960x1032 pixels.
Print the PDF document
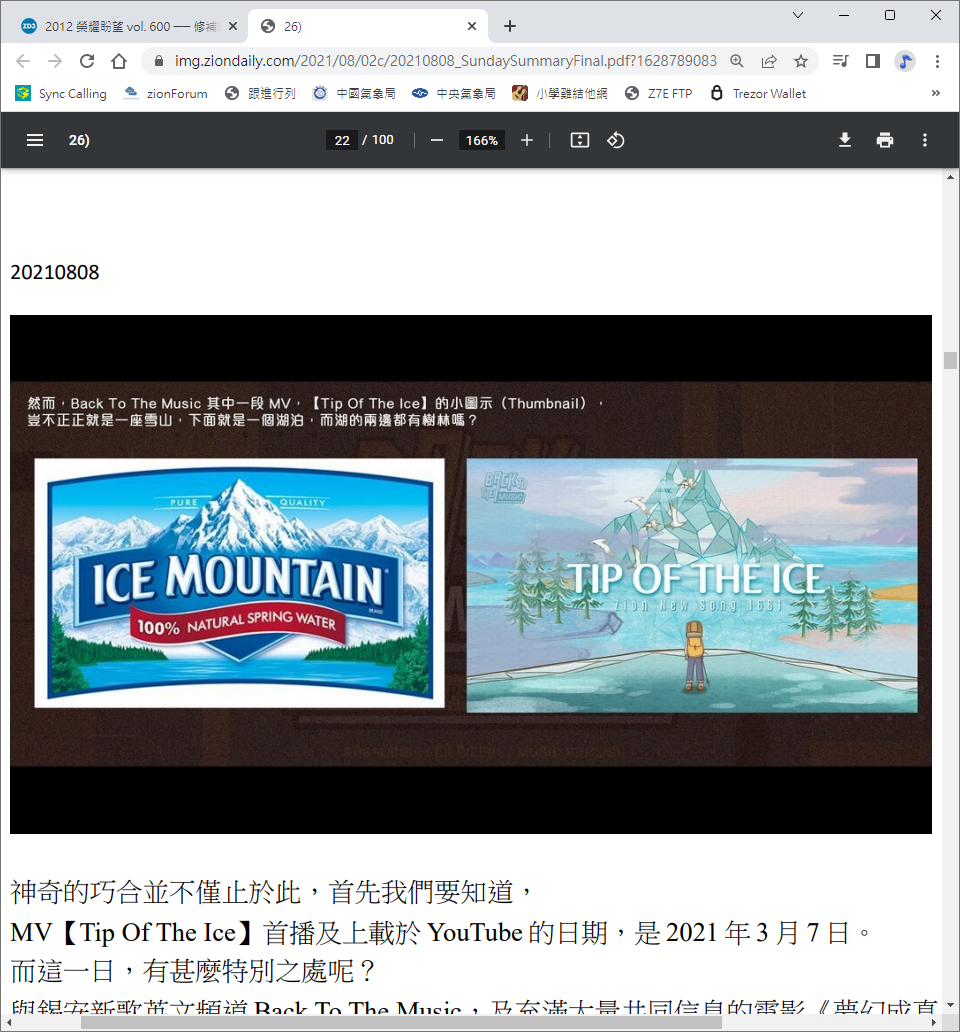885,140
